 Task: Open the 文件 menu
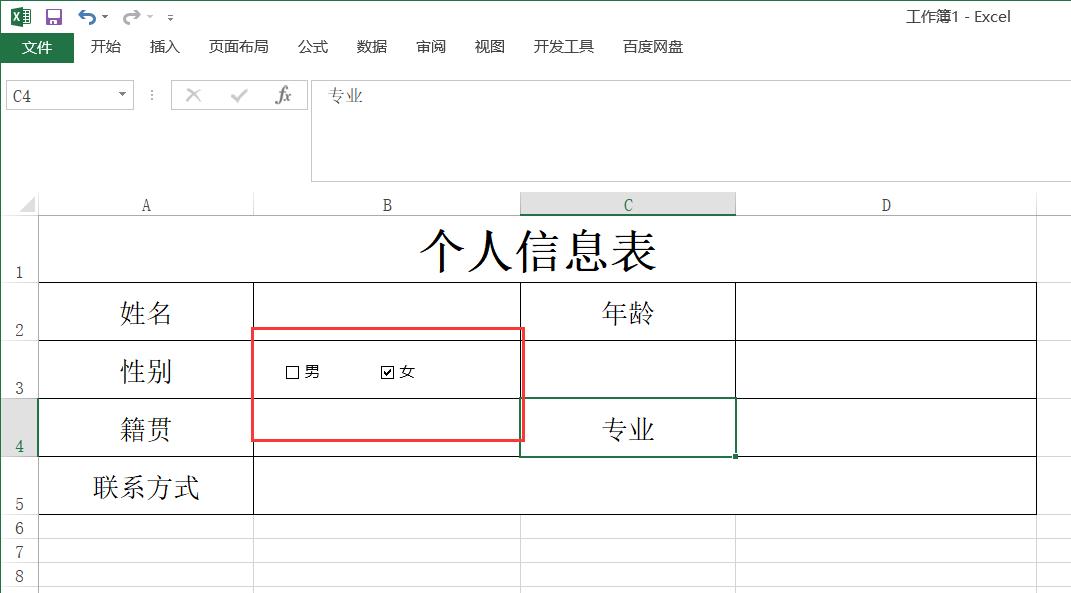coord(37,47)
